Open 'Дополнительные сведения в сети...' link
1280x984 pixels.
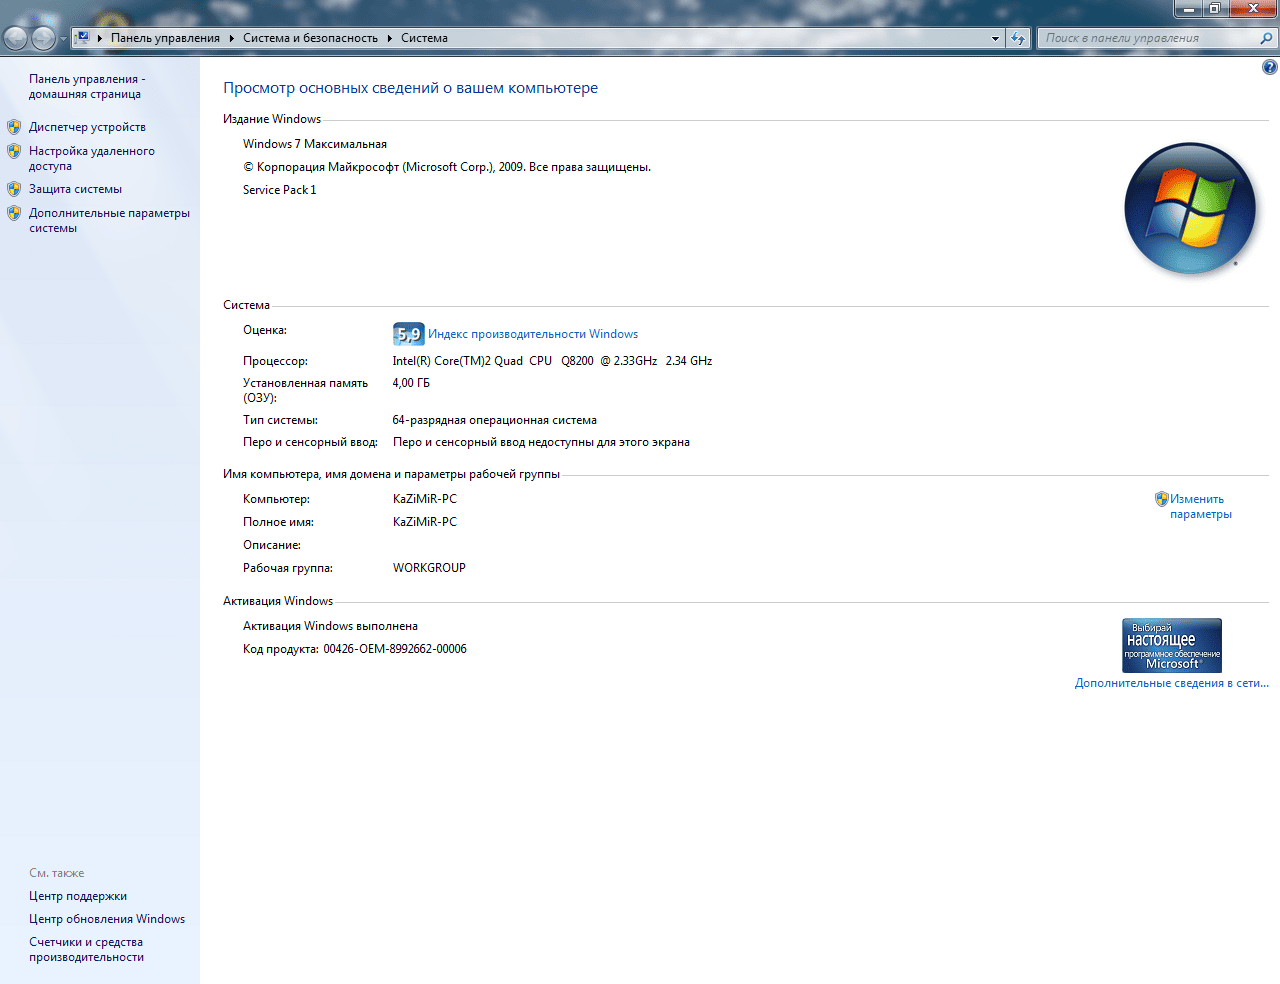point(1171,683)
